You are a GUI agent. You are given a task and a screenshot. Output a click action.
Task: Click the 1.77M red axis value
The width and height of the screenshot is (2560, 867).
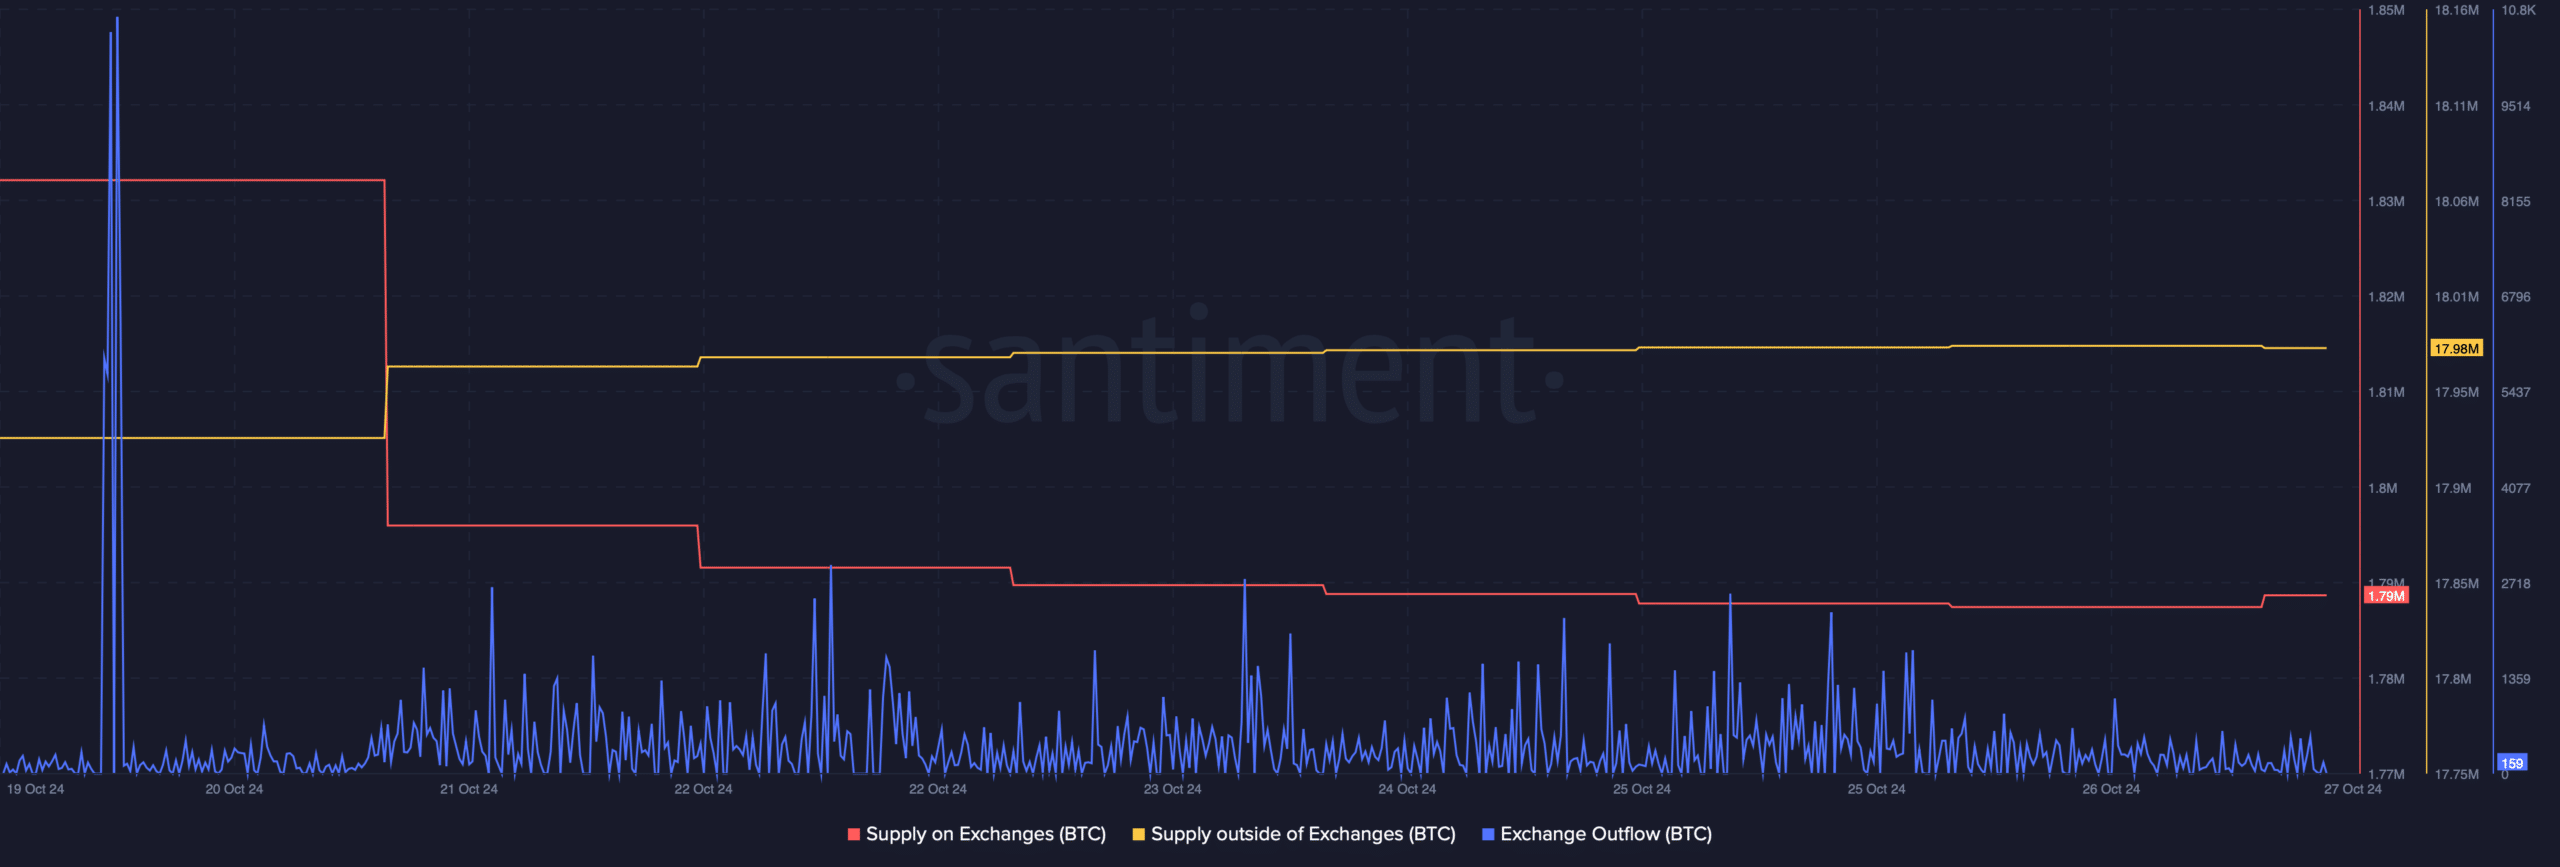coord(2386,774)
